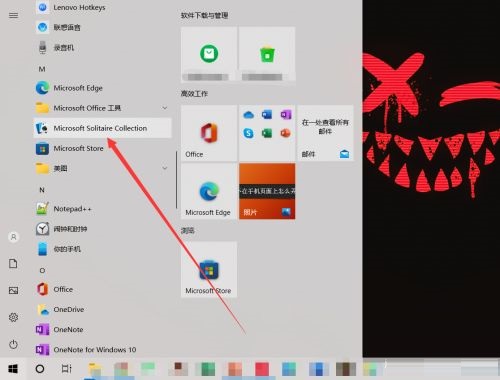Open the alarm and clock app
The width and height of the screenshot is (500, 380).
(x=102, y=229)
